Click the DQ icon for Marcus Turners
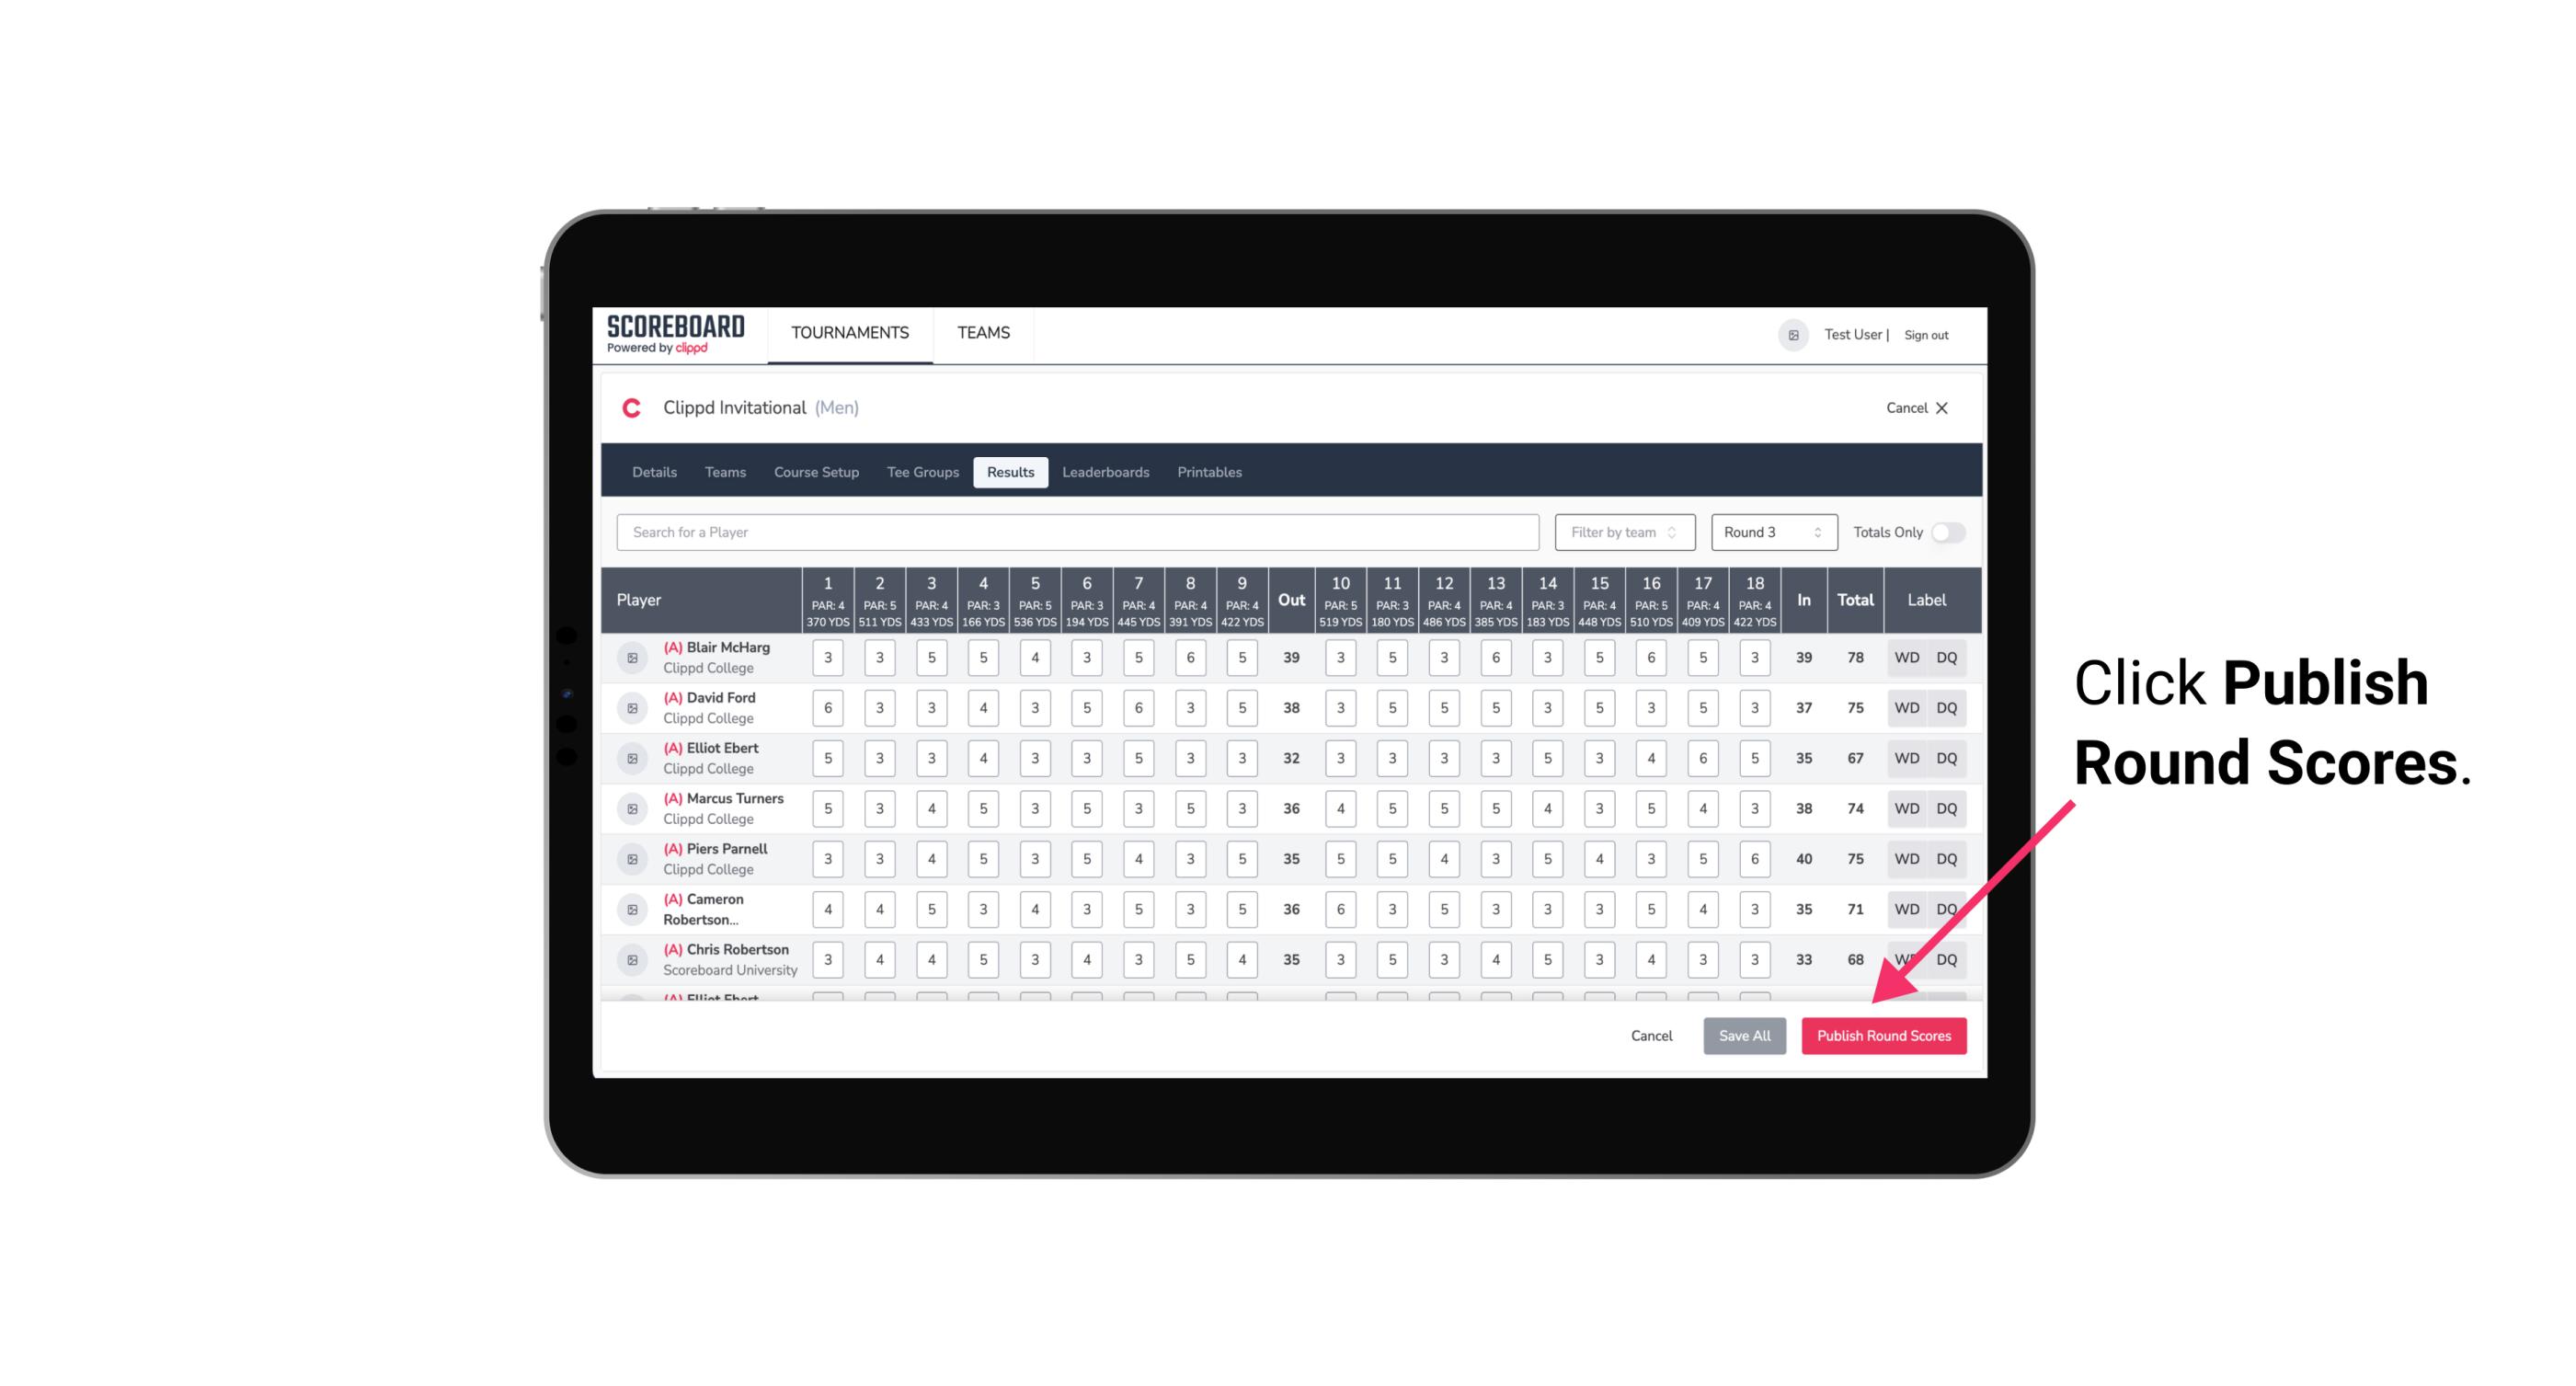Image resolution: width=2576 pixels, height=1386 pixels. [x=1948, y=808]
